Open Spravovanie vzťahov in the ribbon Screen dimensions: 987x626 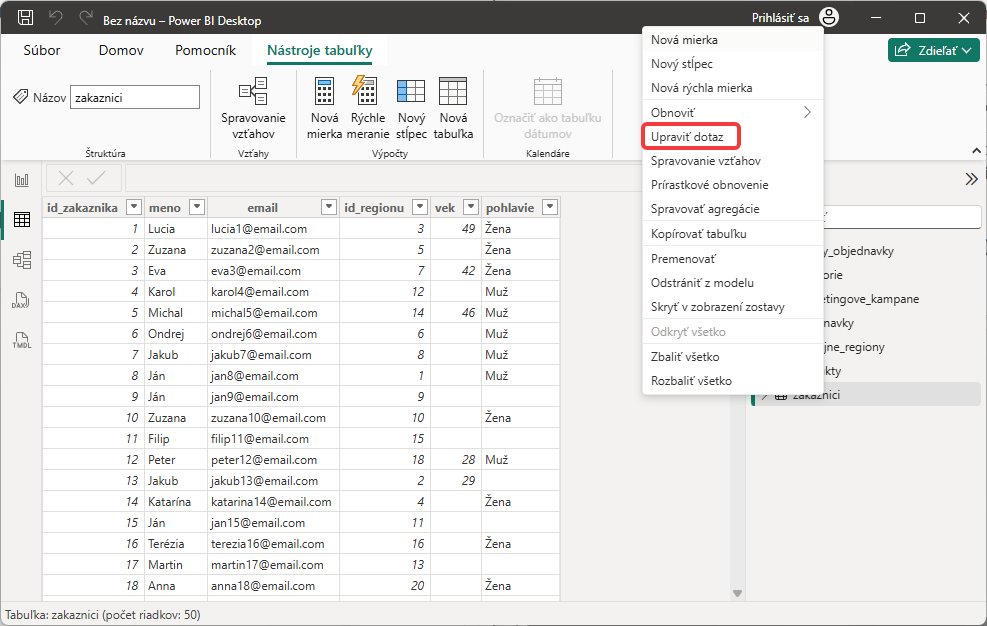click(253, 108)
